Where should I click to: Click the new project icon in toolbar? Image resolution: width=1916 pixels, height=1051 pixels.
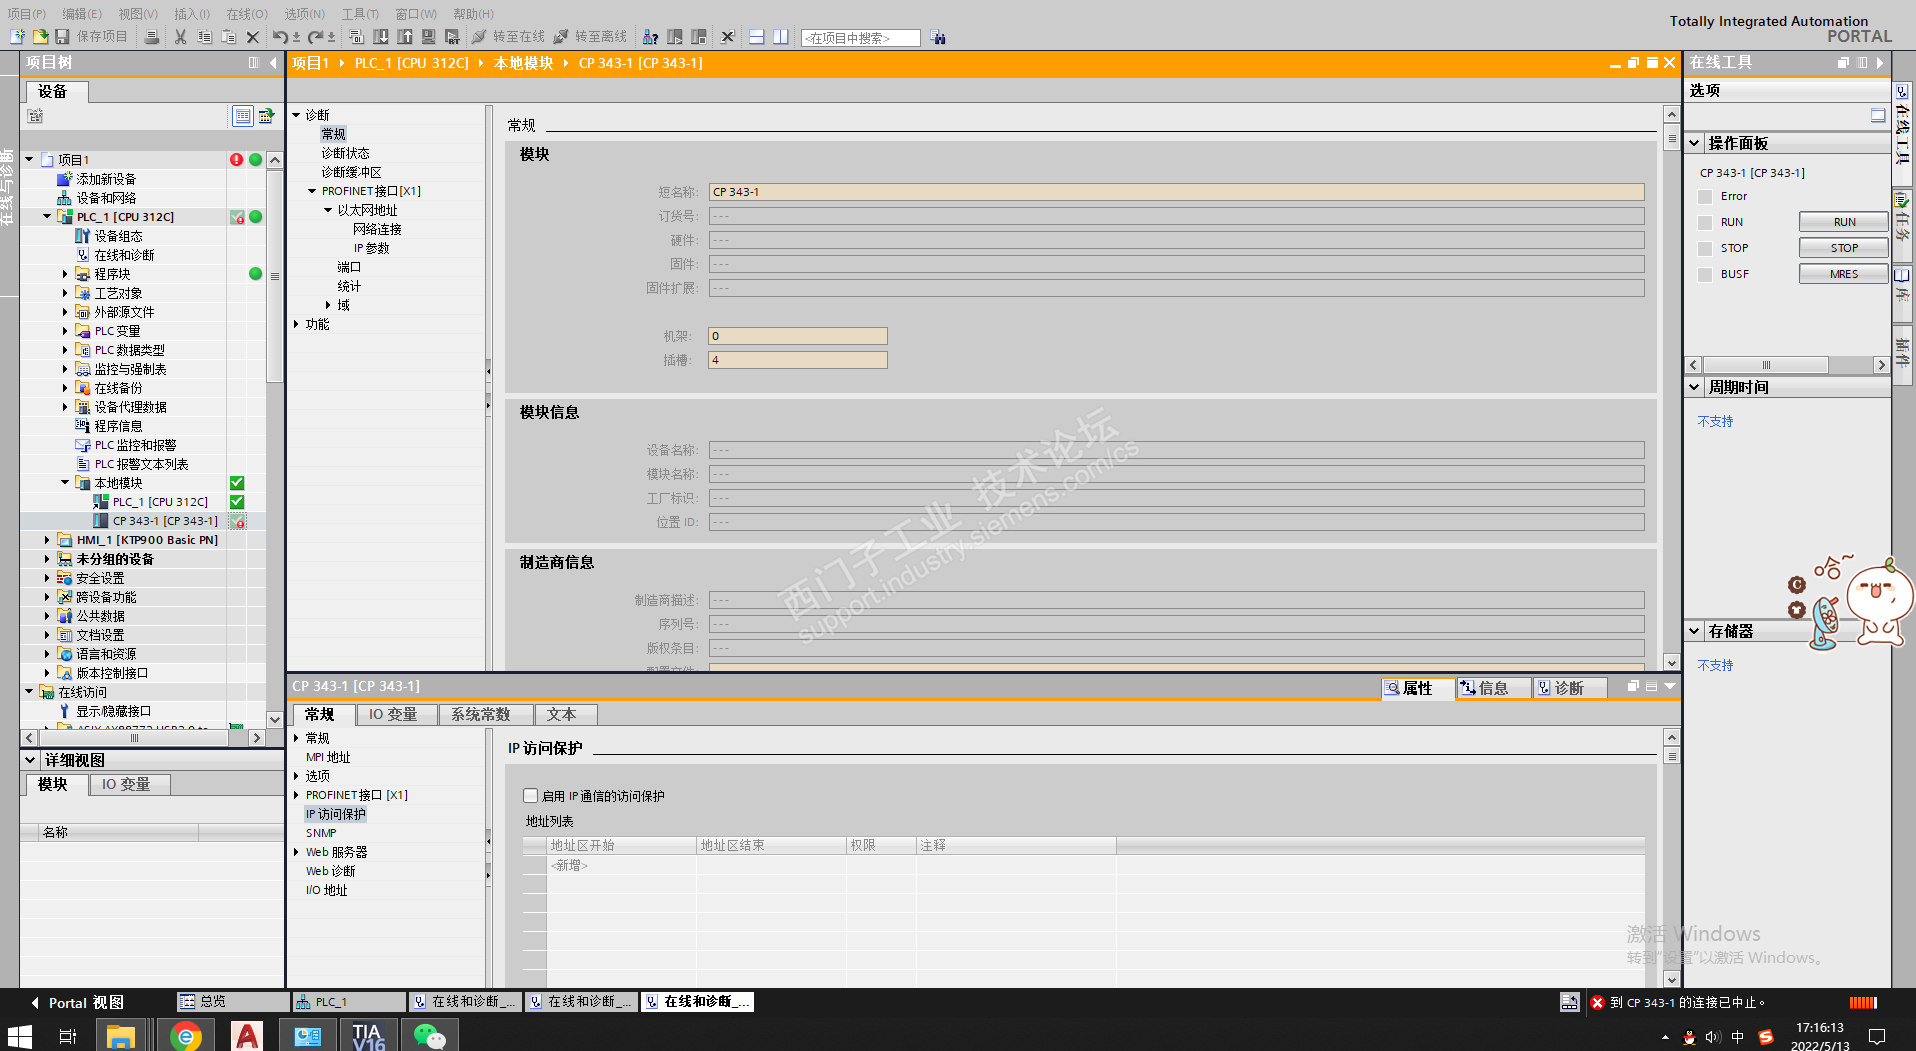(x=17, y=37)
